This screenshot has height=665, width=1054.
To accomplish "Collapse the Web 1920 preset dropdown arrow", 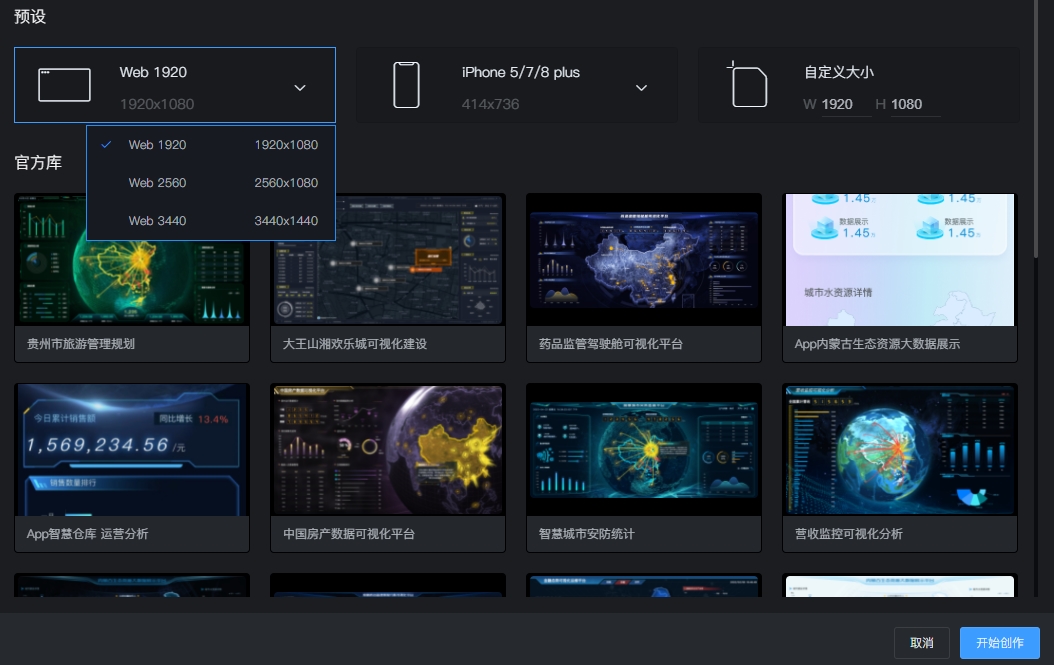I will tap(300, 88).
